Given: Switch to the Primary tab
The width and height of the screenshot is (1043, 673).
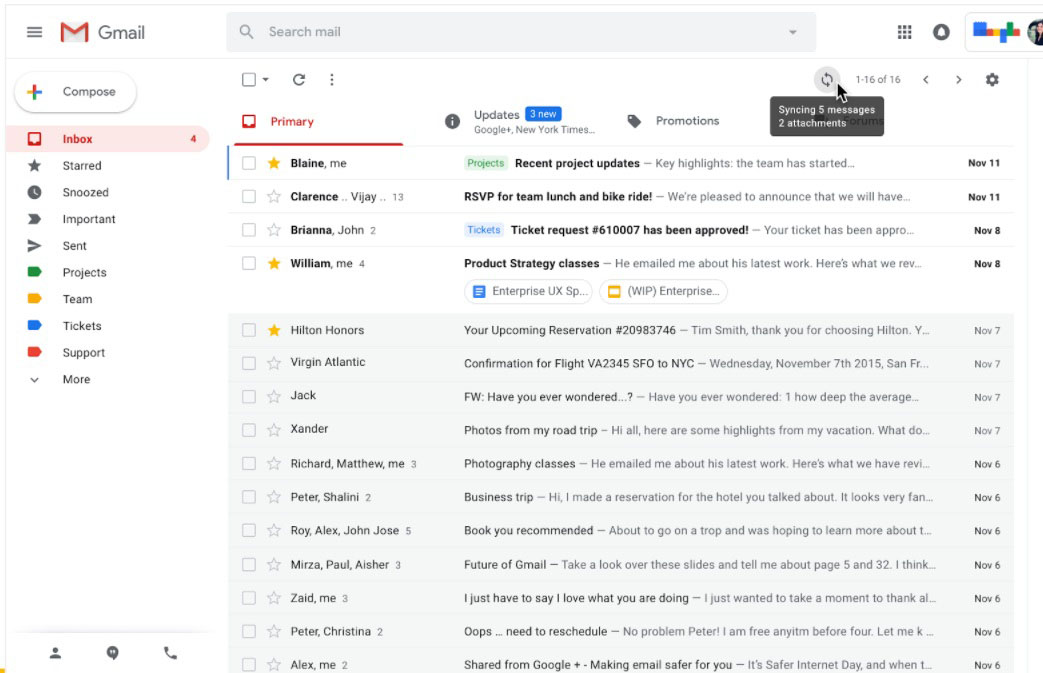Looking at the screenshot, I should (317, 122).
